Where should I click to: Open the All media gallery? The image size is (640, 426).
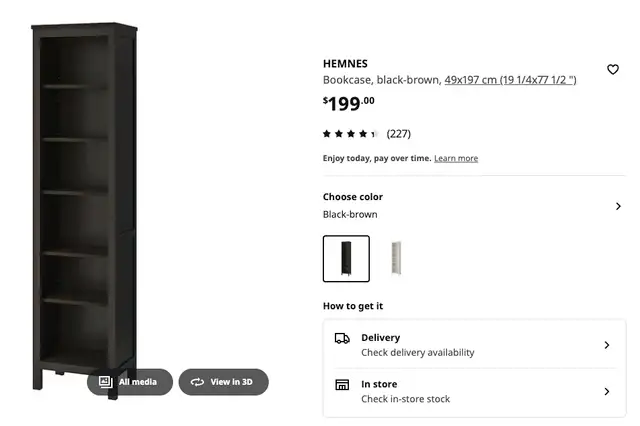(130, 382)
